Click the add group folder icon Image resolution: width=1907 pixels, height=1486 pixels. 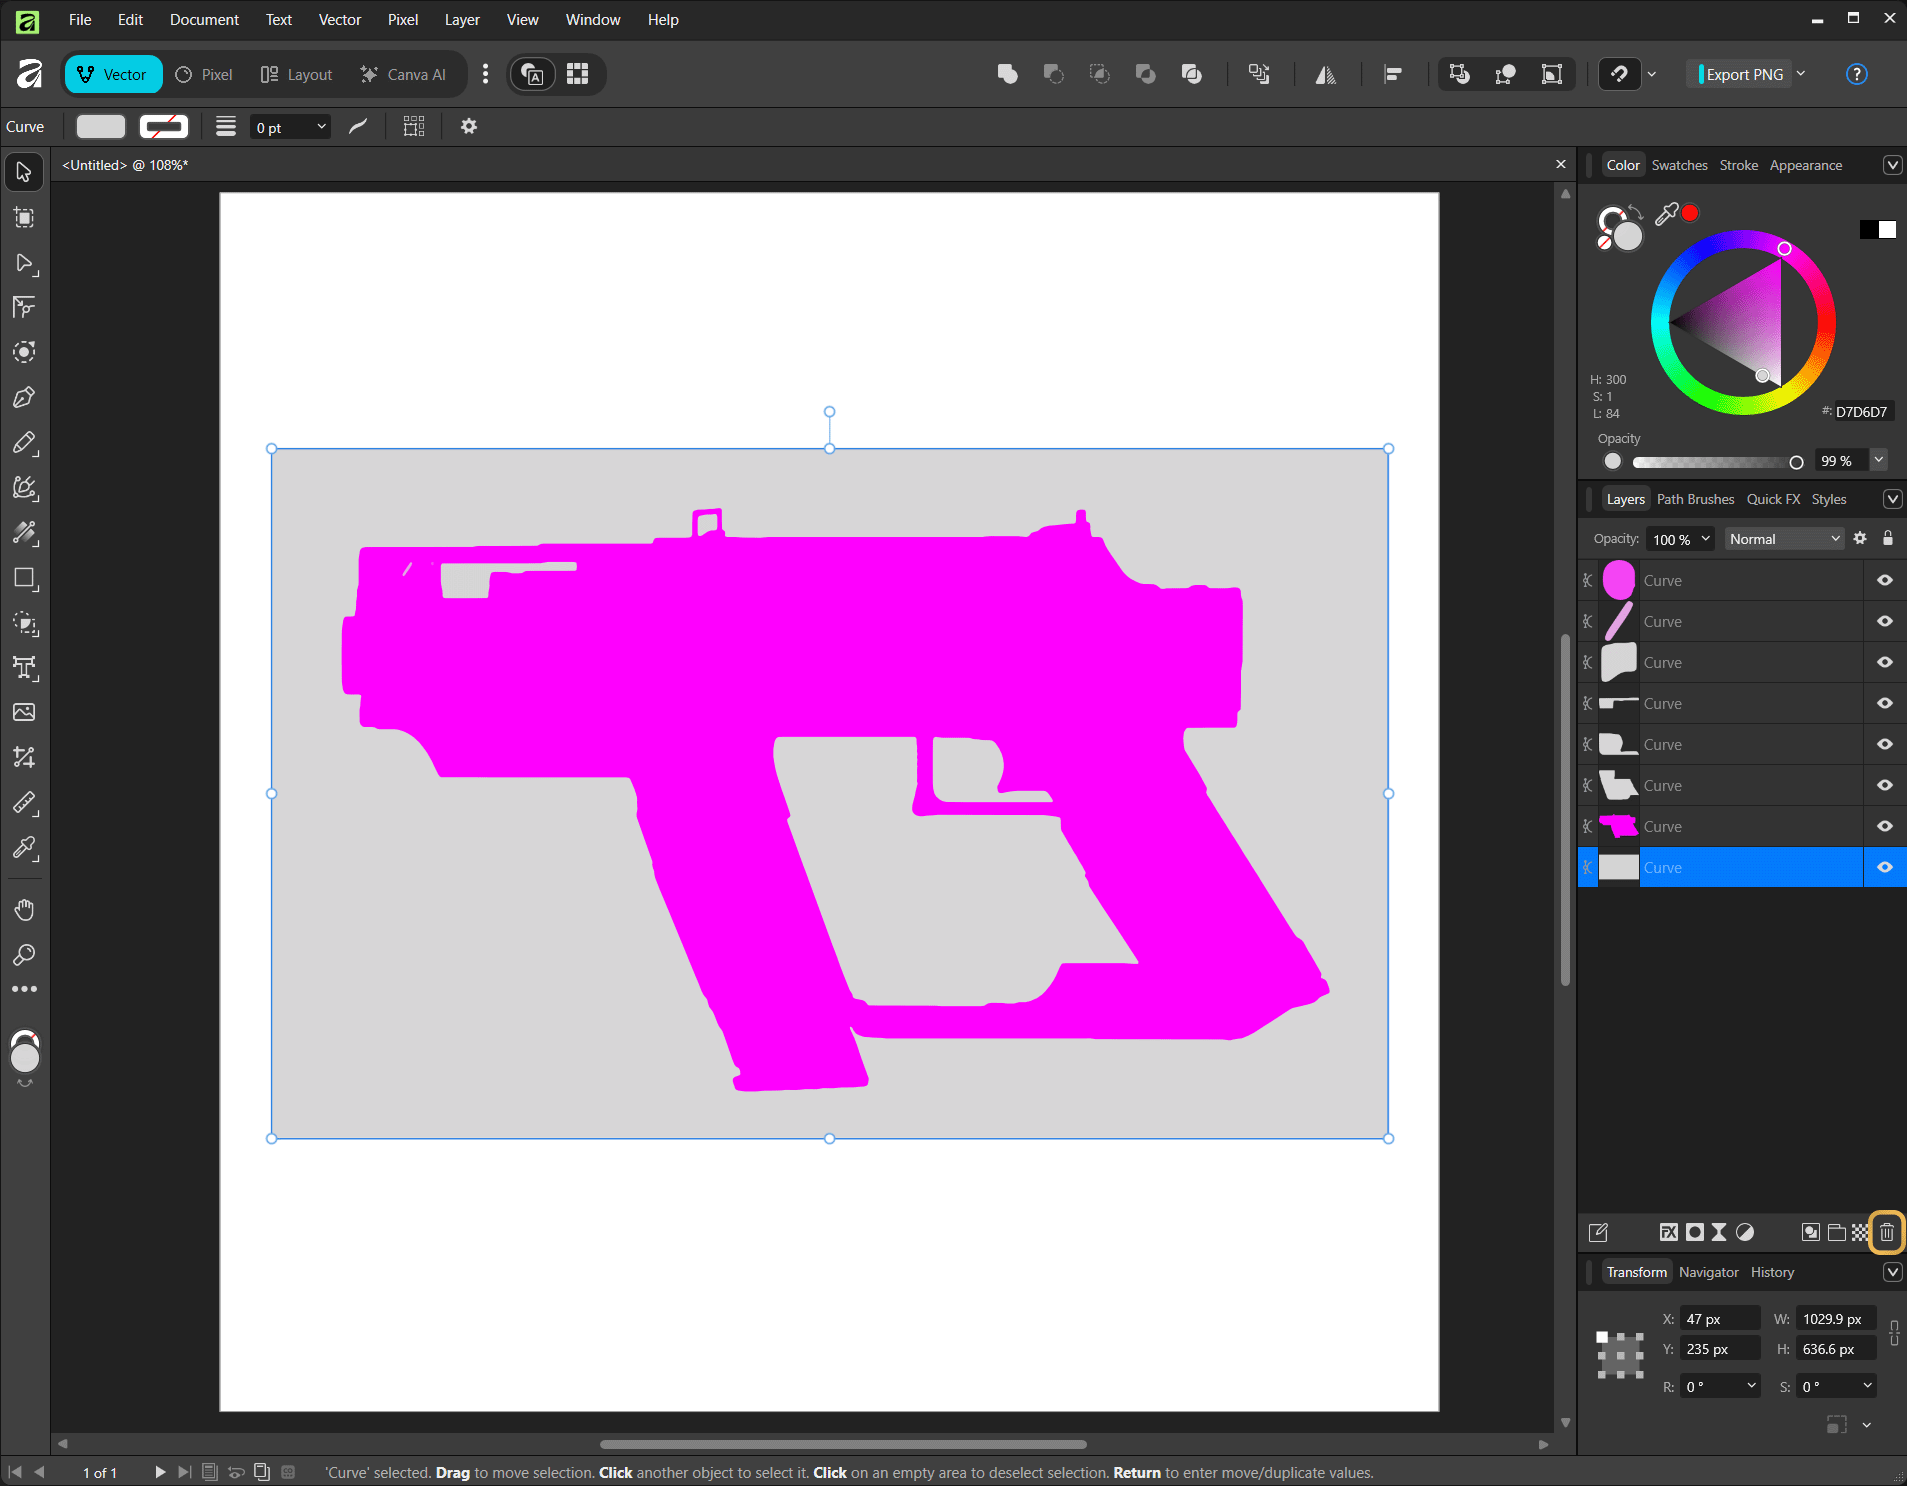tap(1836, 1232)
